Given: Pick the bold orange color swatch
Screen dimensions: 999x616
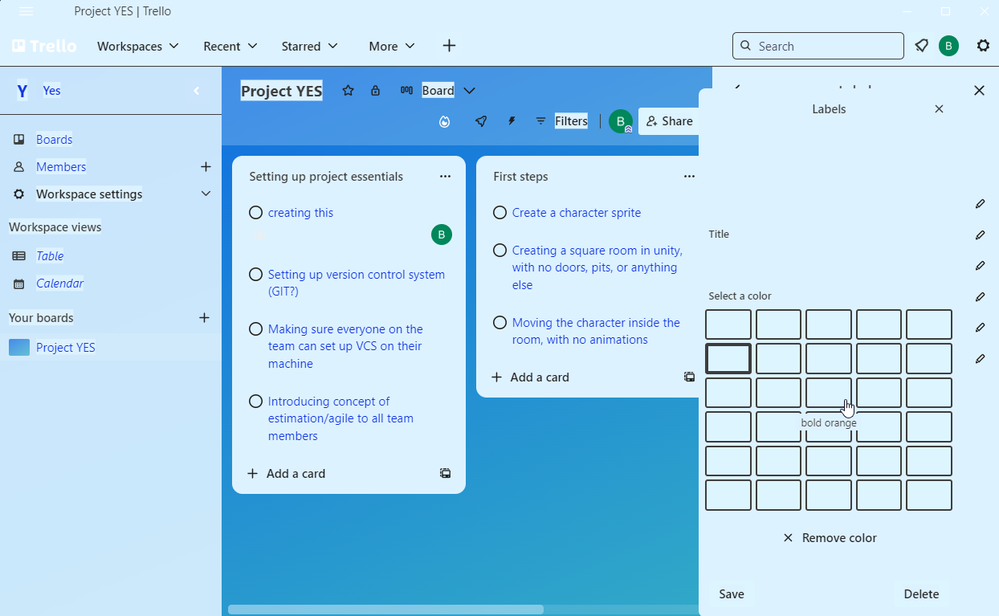Looking at the screenshot, I should tap(828, 392).
